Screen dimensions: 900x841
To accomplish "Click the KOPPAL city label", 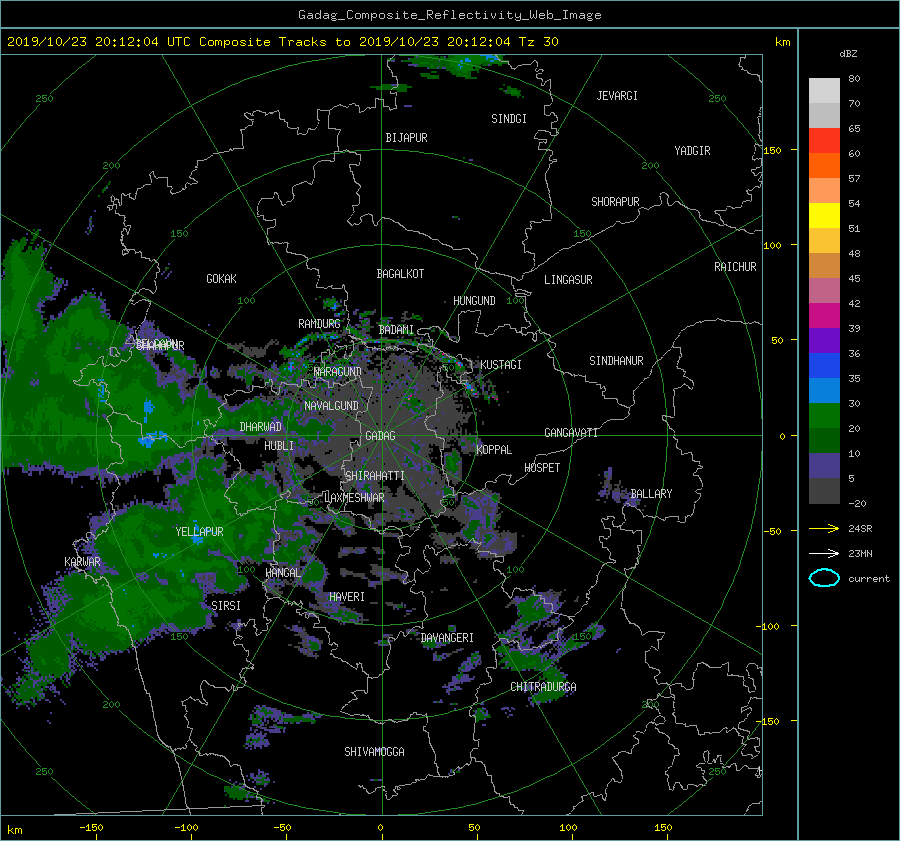I will (x=494, y=450).
